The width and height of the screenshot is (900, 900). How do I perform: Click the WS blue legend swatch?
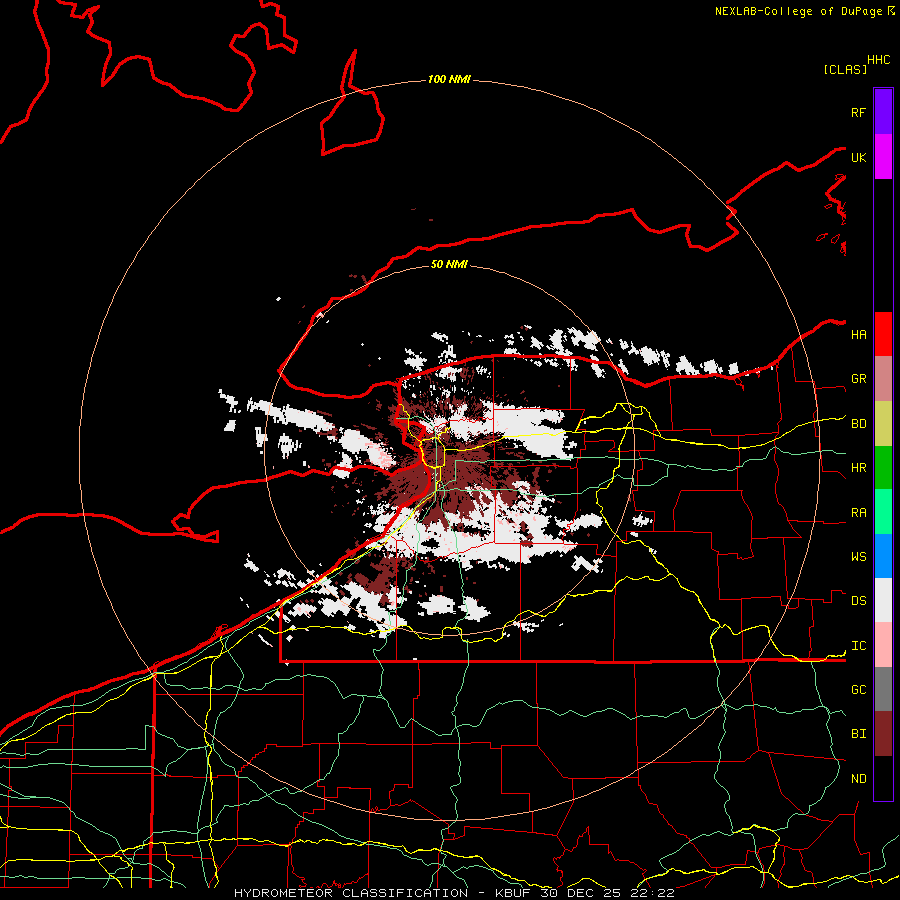click(x=883, y=556)
